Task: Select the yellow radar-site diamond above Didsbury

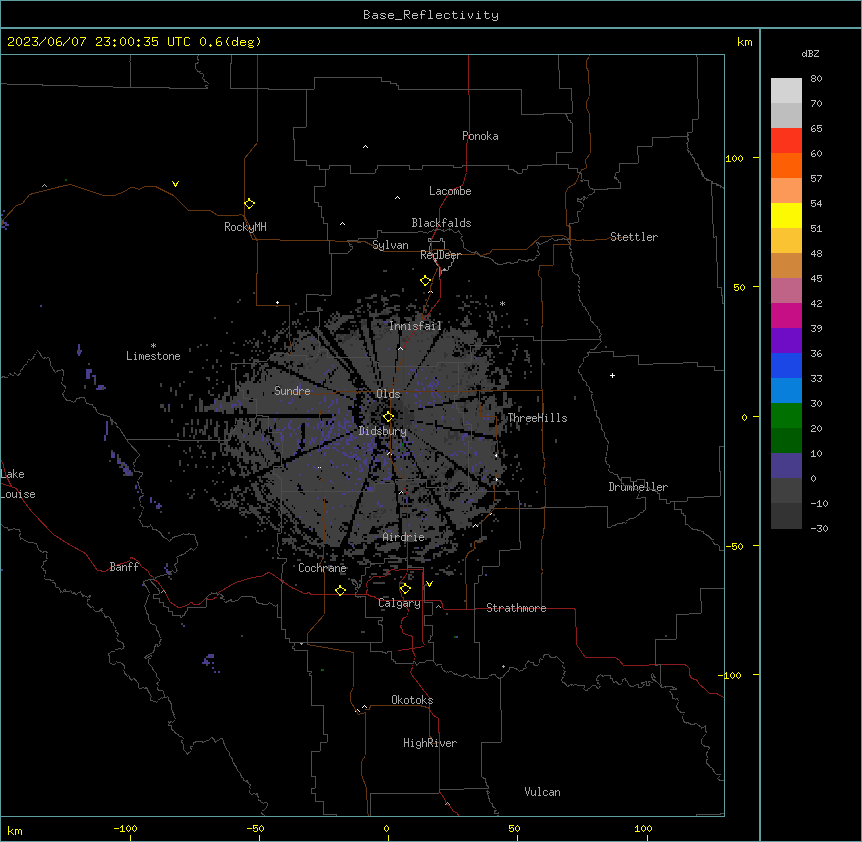Action: (388, 417)
